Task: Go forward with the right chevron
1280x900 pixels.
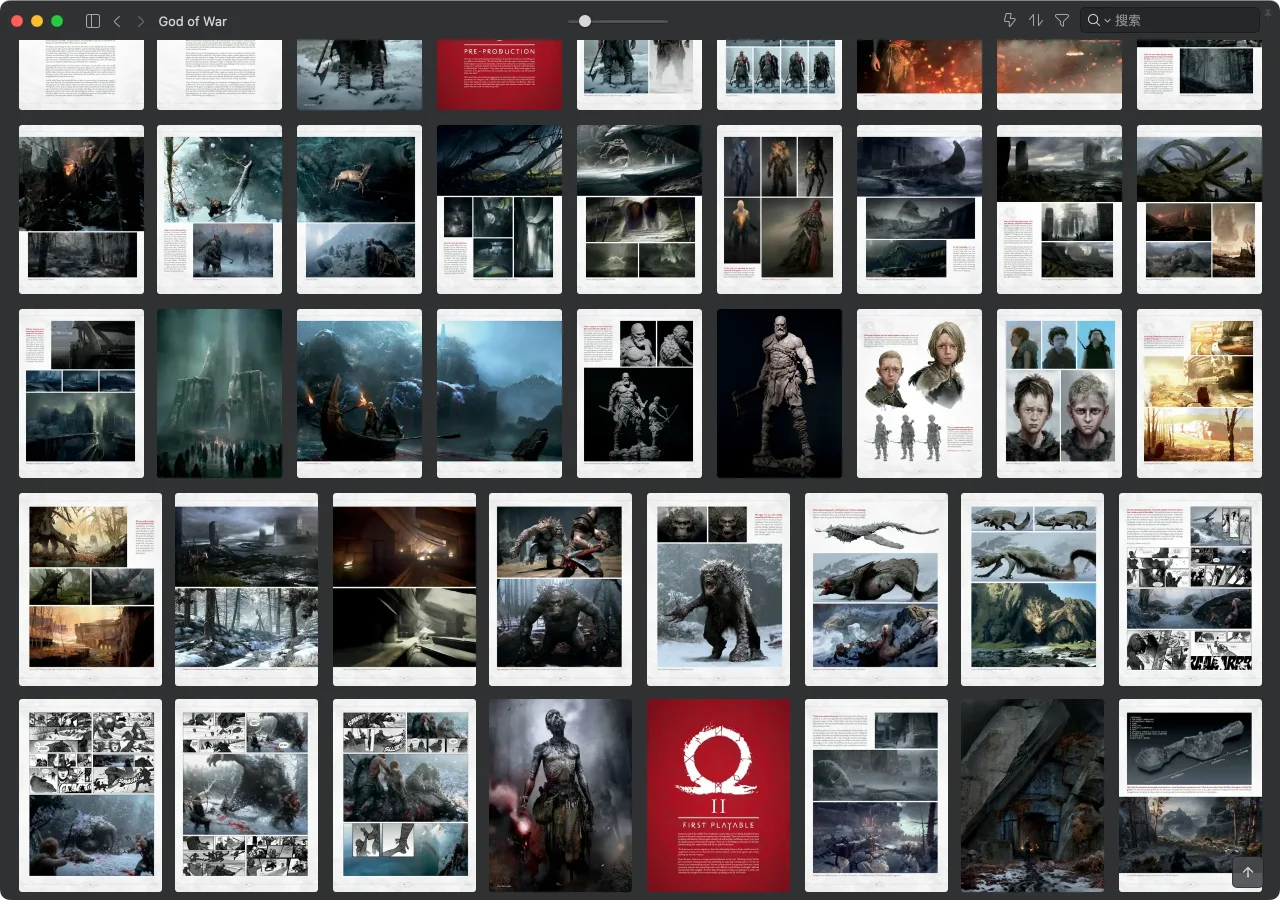Action: click(x=141, y=21)
